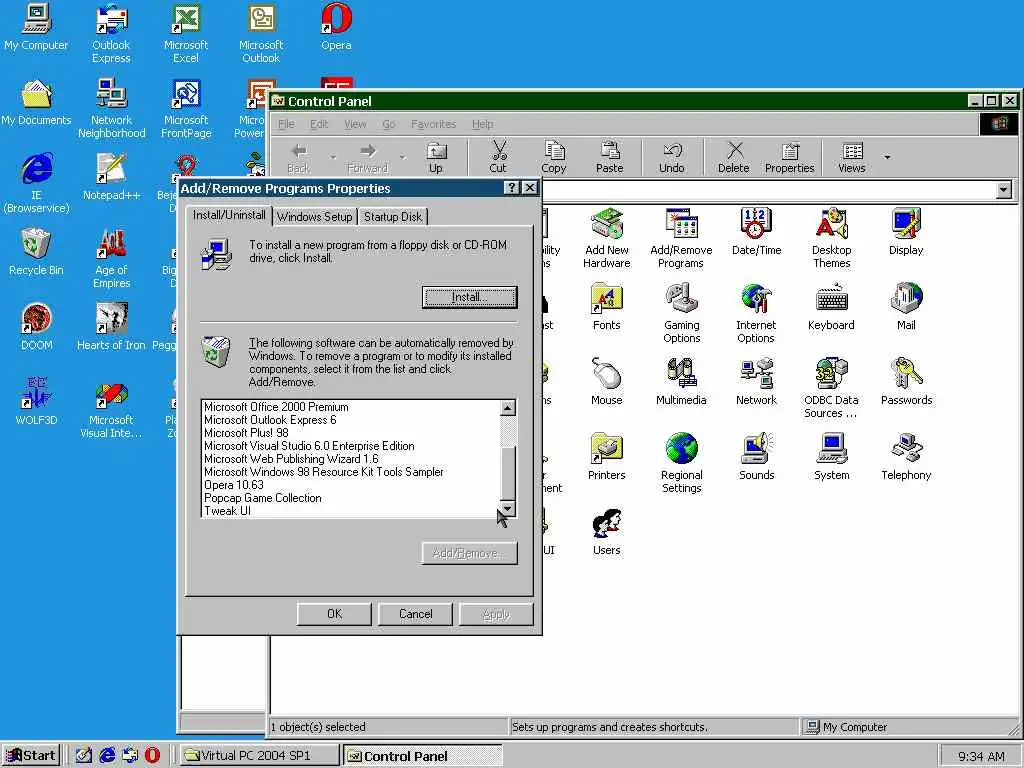Open the Printers folder icon

point(607,456)
